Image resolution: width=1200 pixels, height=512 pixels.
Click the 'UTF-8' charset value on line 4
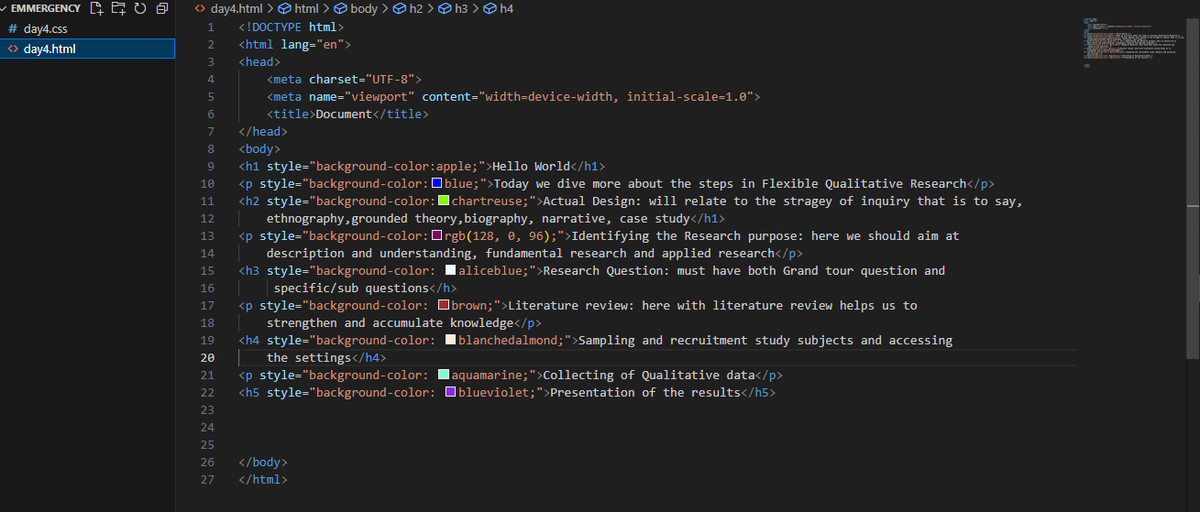tap(393, 79)
